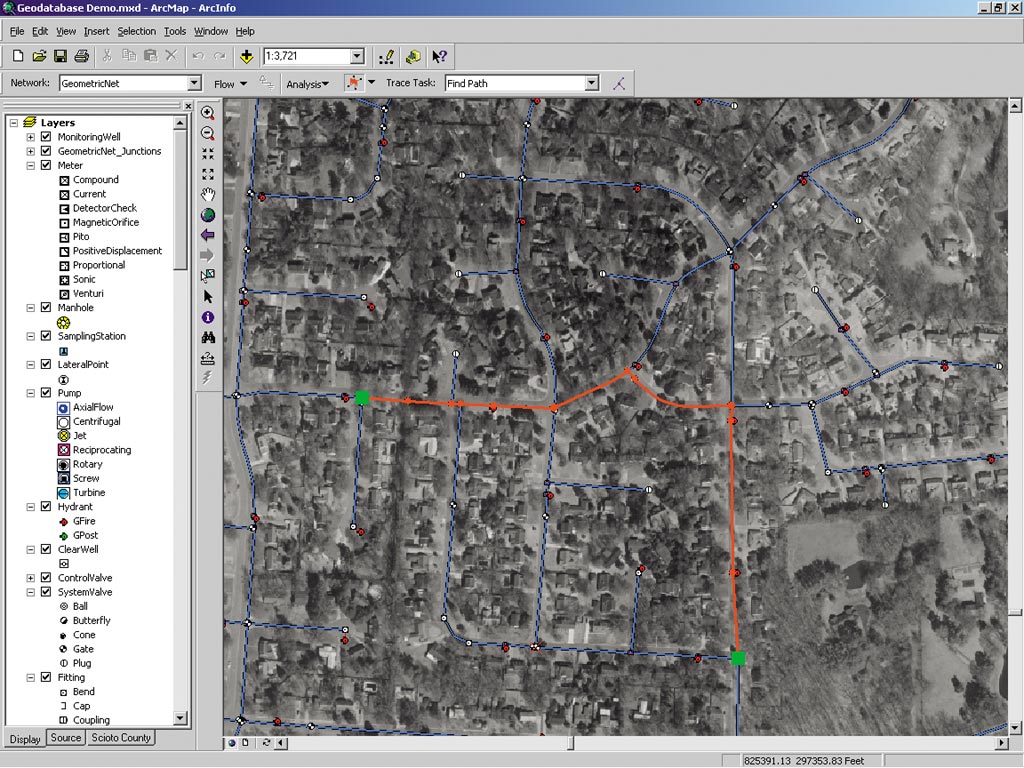This screenshot has height=768, width=1024.
Task: Click the Full Extent globe icon
Action: click(x=208, y=215)
